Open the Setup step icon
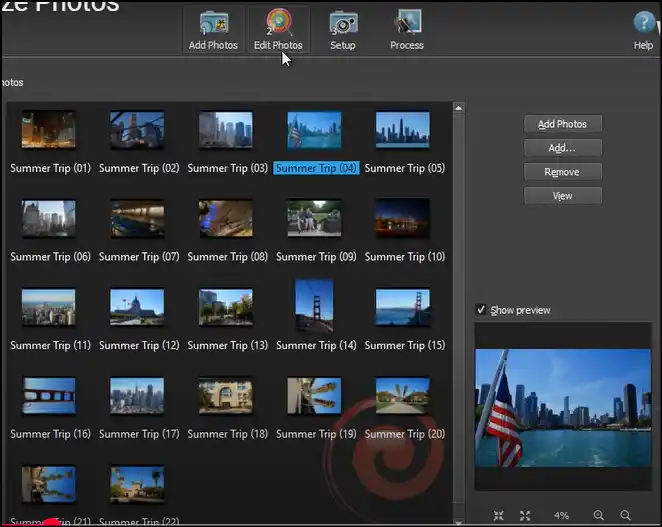 point(343,30)
